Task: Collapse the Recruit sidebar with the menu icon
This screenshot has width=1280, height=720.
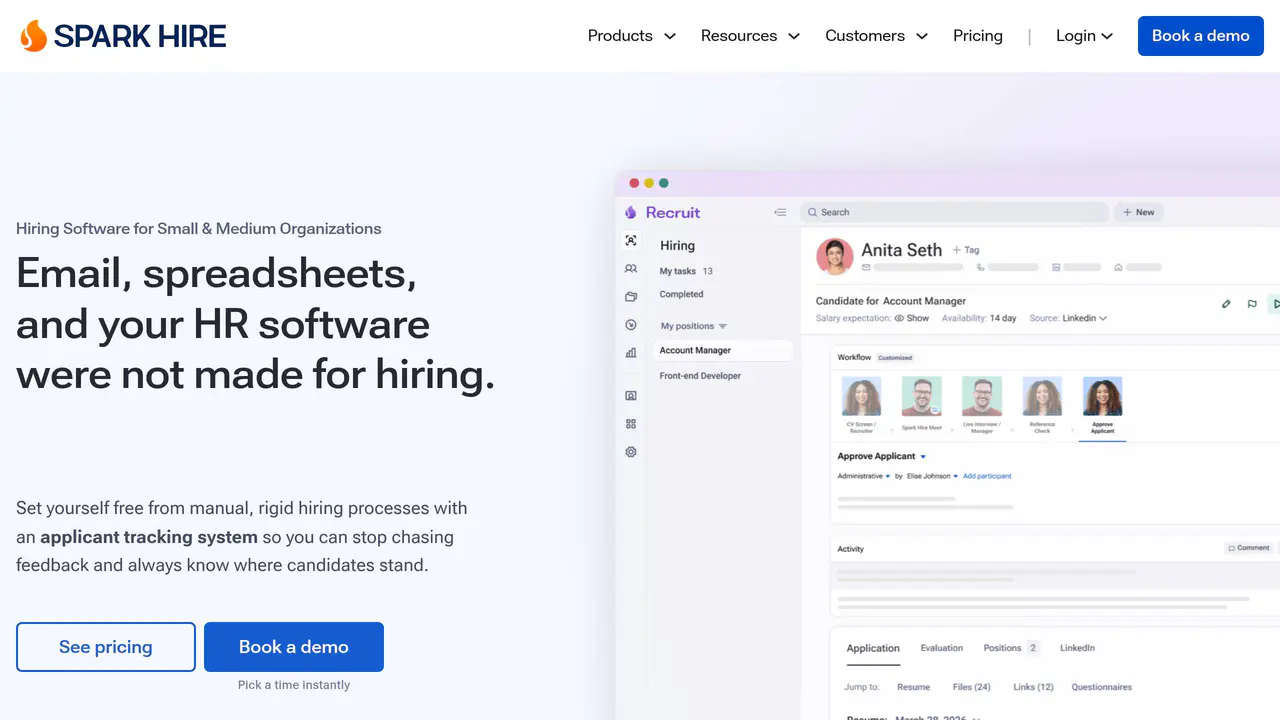Action: (780, 212)
